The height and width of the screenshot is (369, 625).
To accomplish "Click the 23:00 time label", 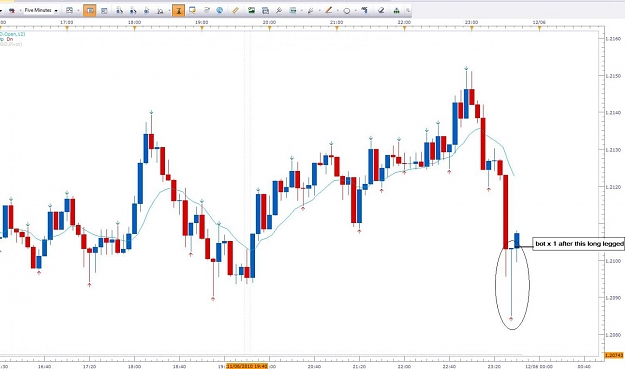I will [472, 23].
